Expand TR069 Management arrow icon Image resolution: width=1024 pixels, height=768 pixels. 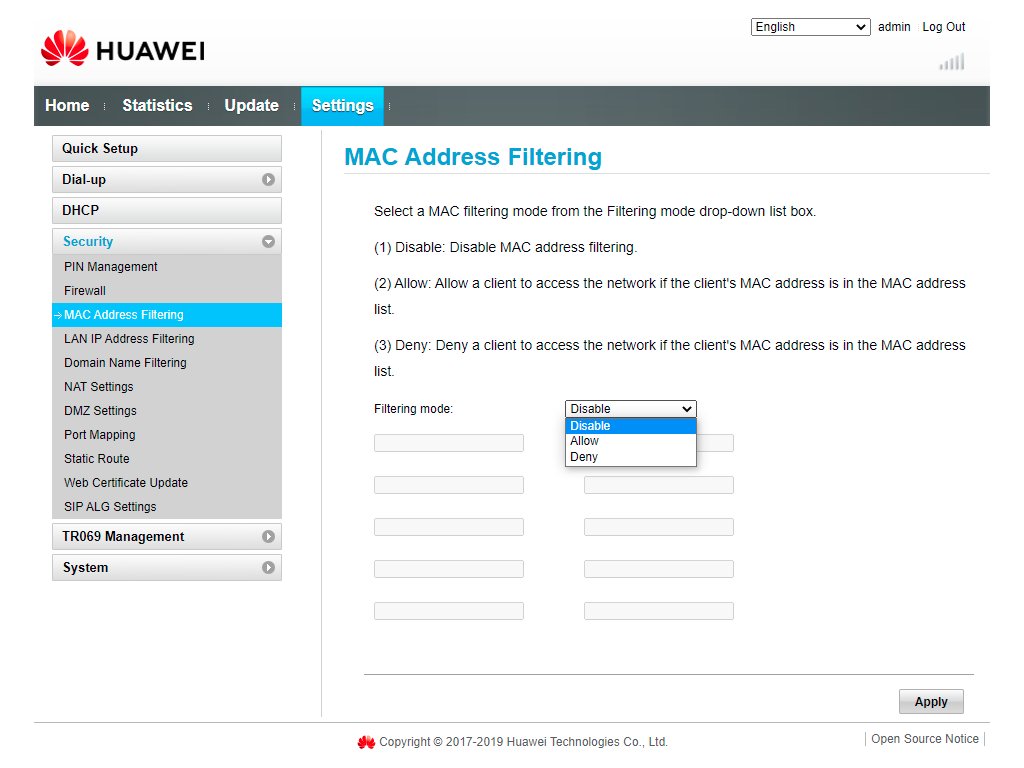pyautogui.click(x=268, y=537)
